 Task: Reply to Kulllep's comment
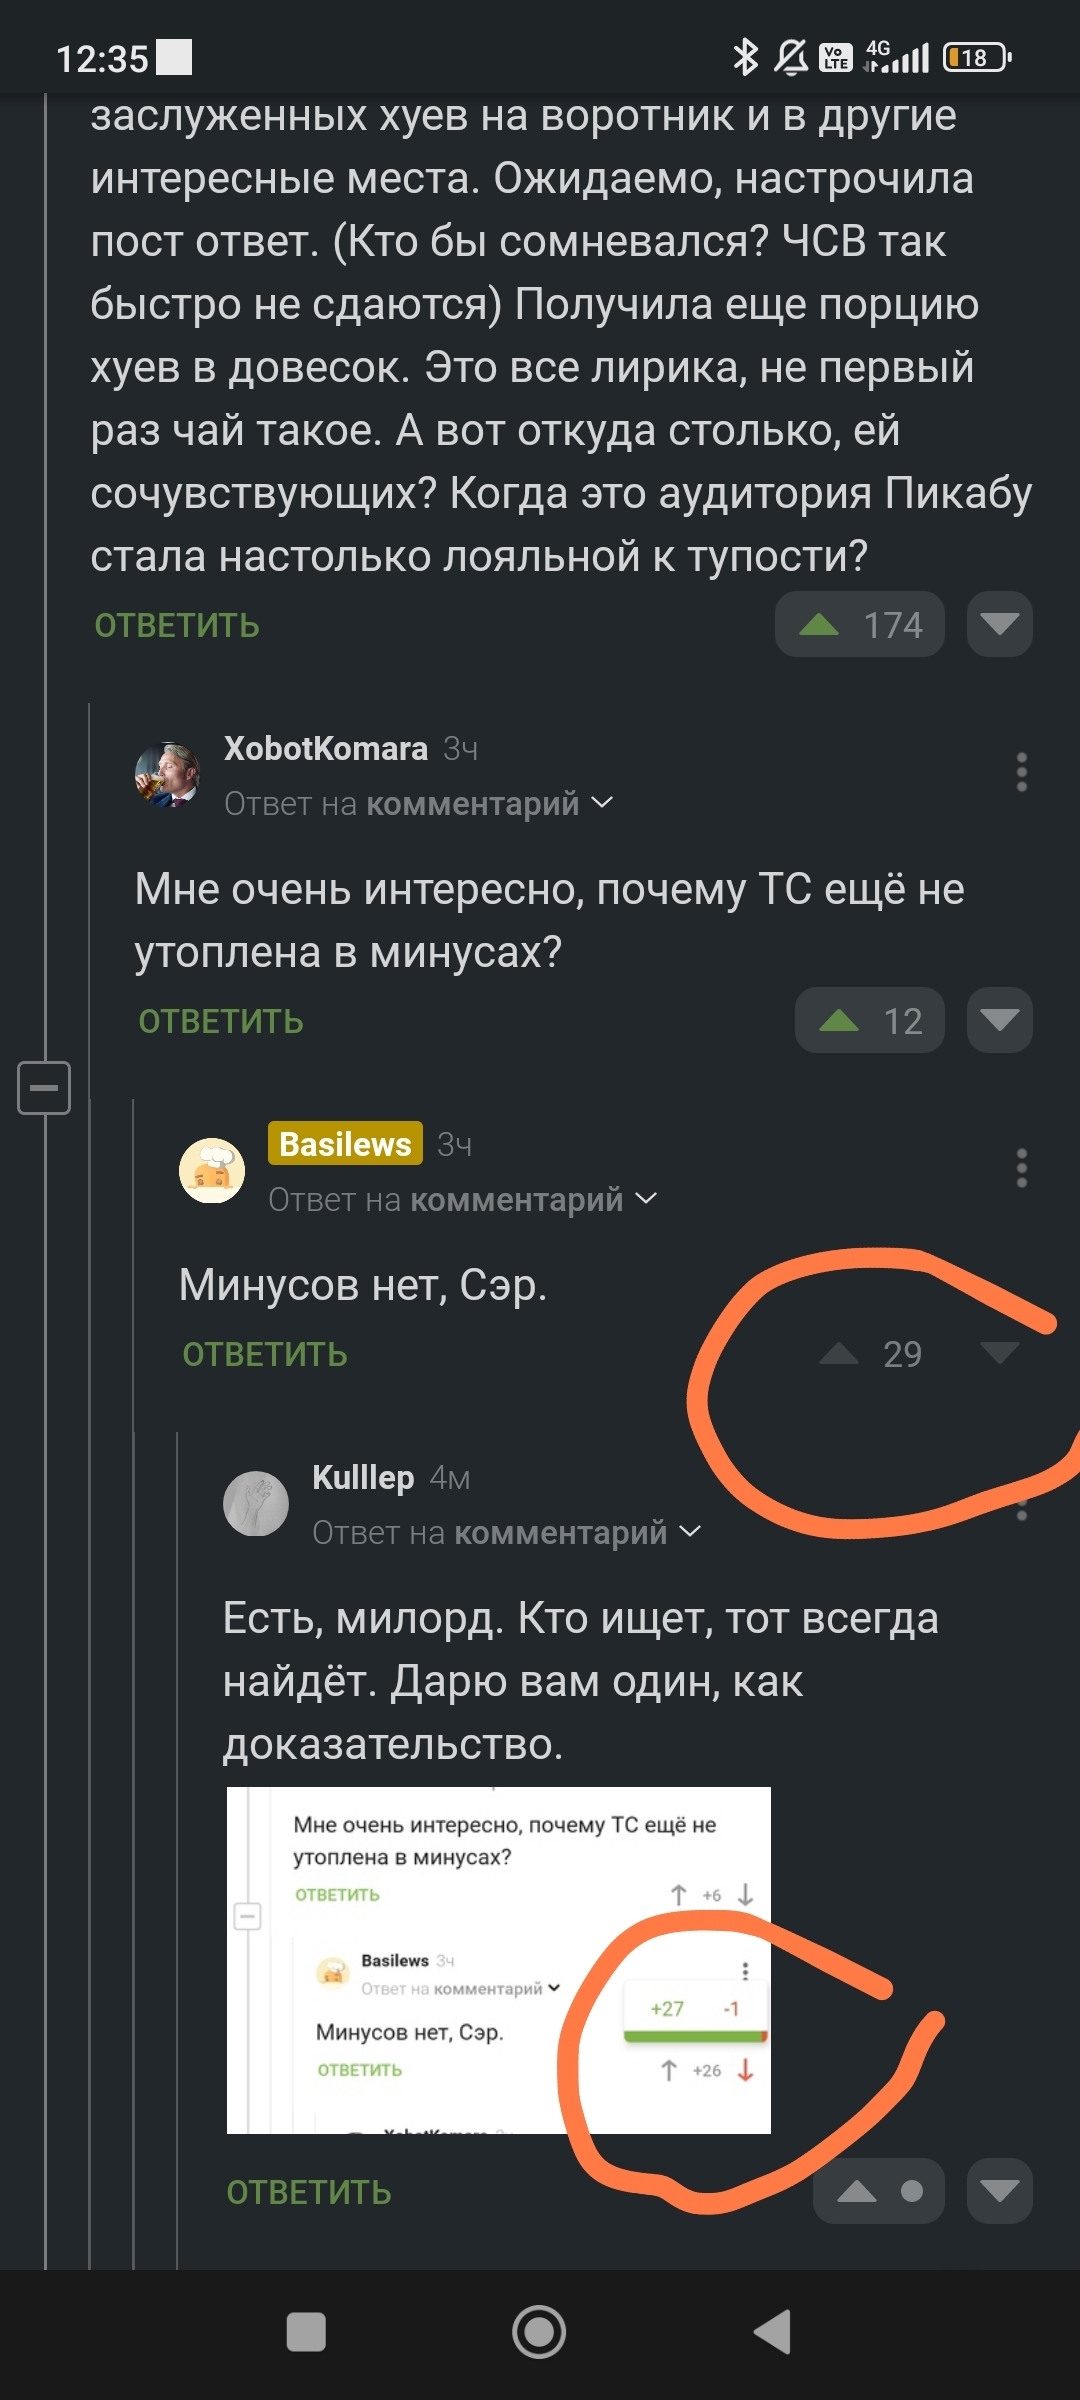(309, 2192)
